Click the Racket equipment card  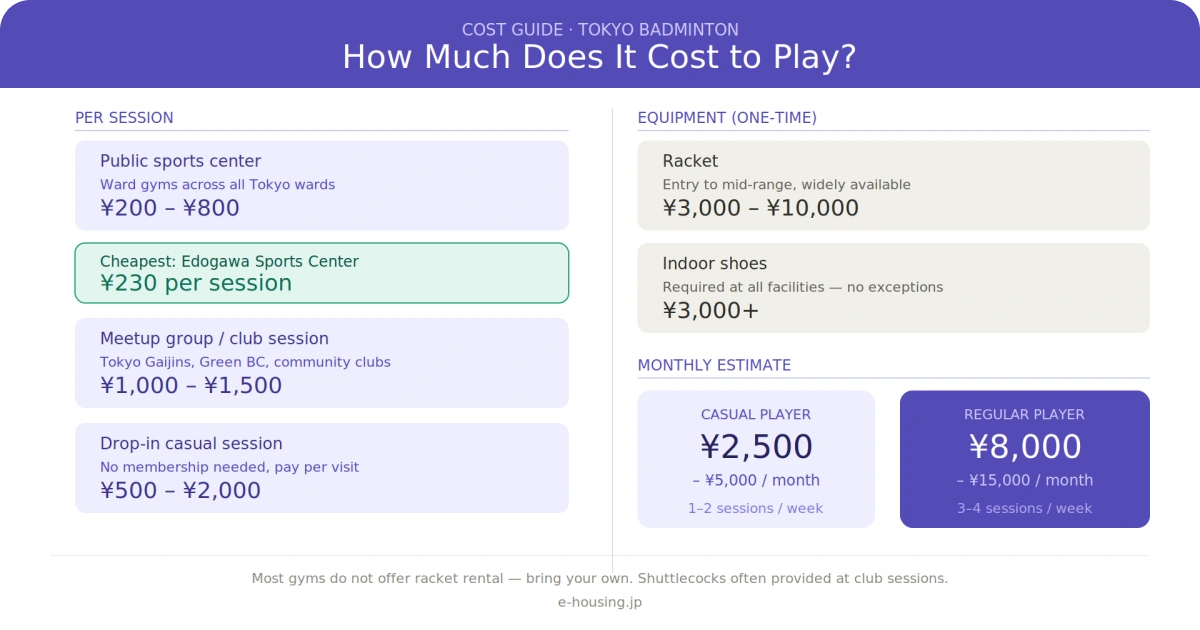pyautogui.click(x=893, y=185)
